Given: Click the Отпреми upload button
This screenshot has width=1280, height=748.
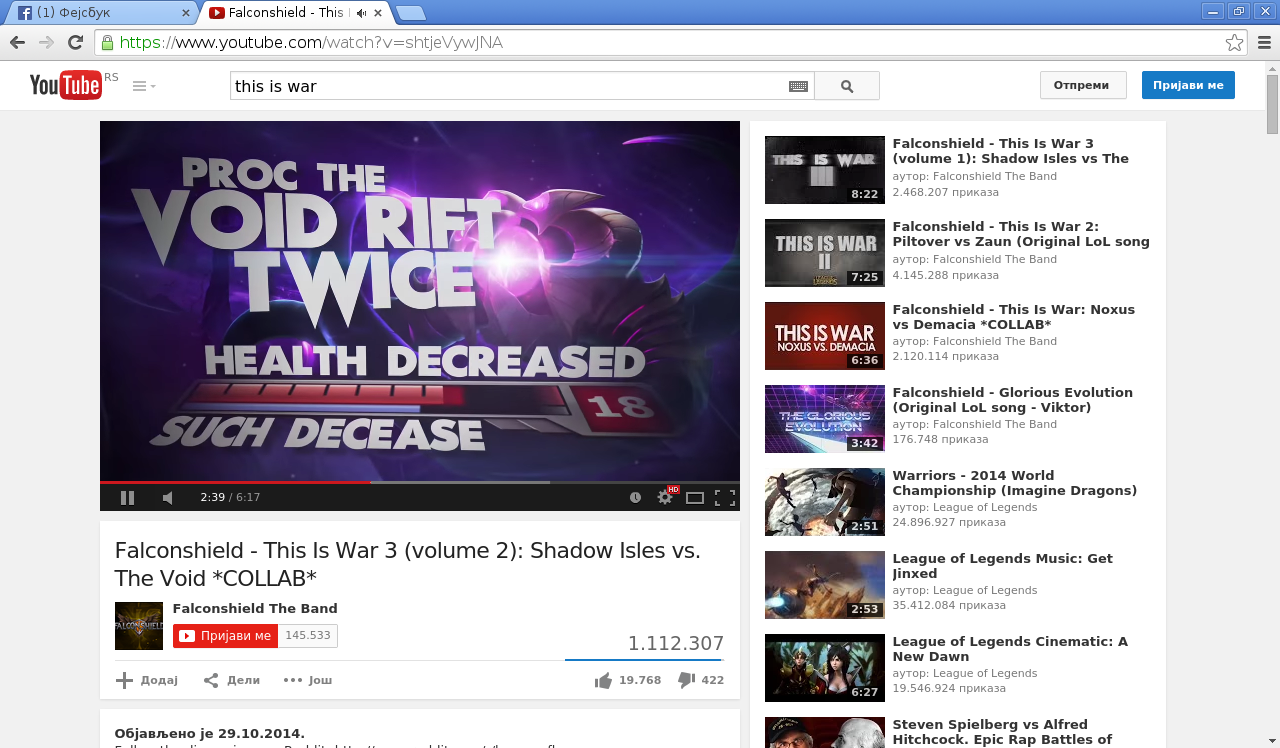Looking at the screenshot, I should pos(1083,85).
